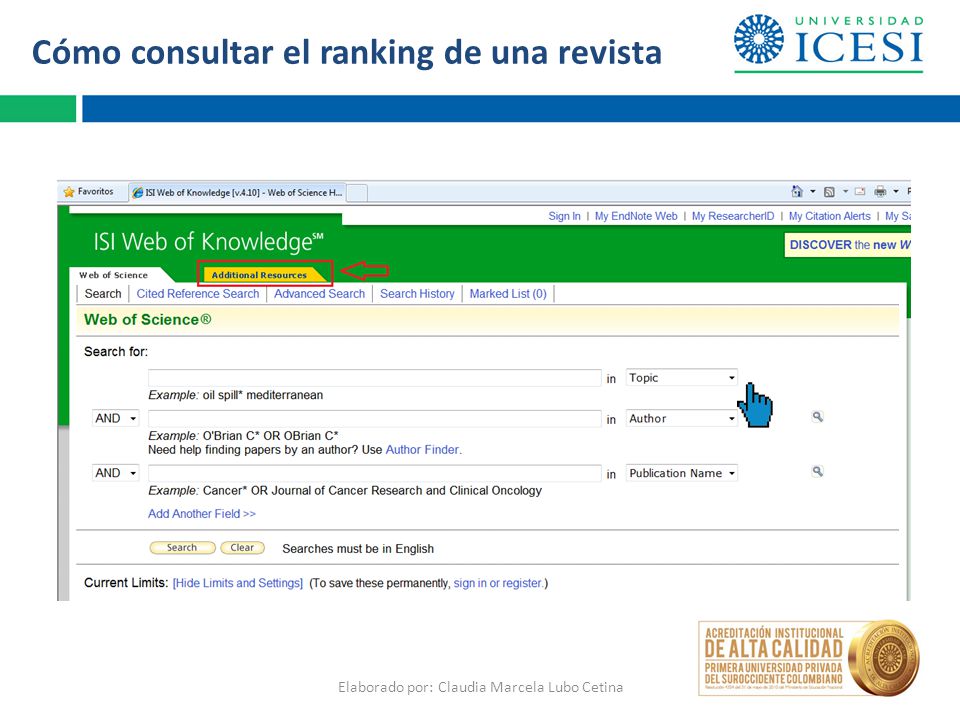Click Add Another Field >> link
This screenshot has width=960, height=720.
click(202, 514)
